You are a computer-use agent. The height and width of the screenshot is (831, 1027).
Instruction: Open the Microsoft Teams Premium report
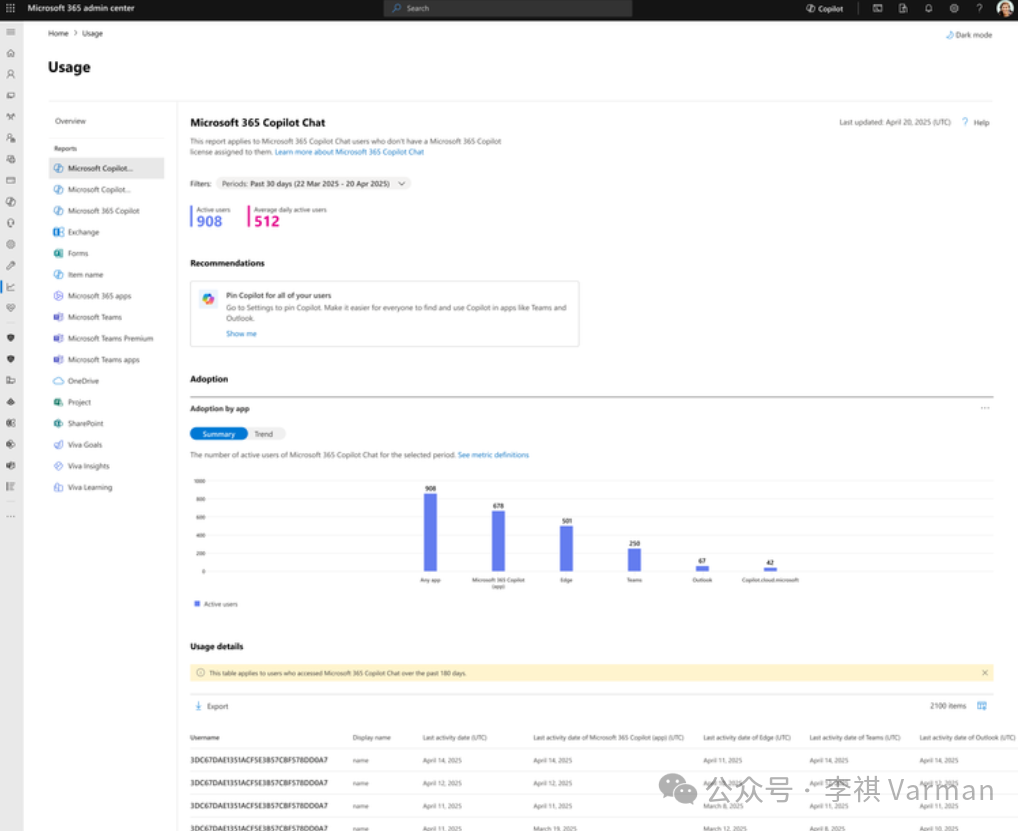(110, 339)
